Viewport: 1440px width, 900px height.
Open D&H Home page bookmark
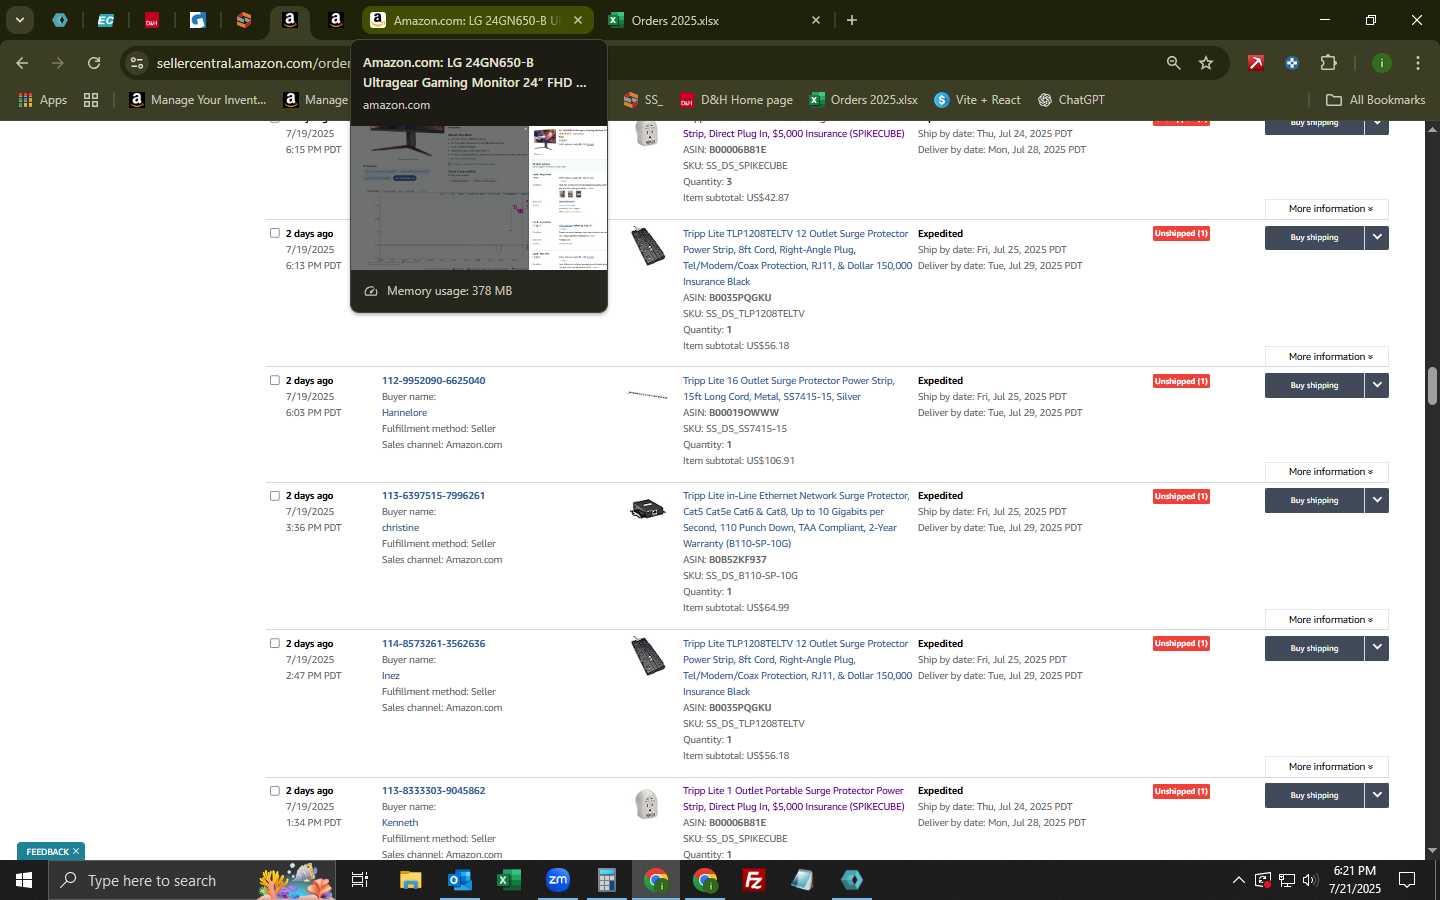pyautogui.click(x=736, y=100)
